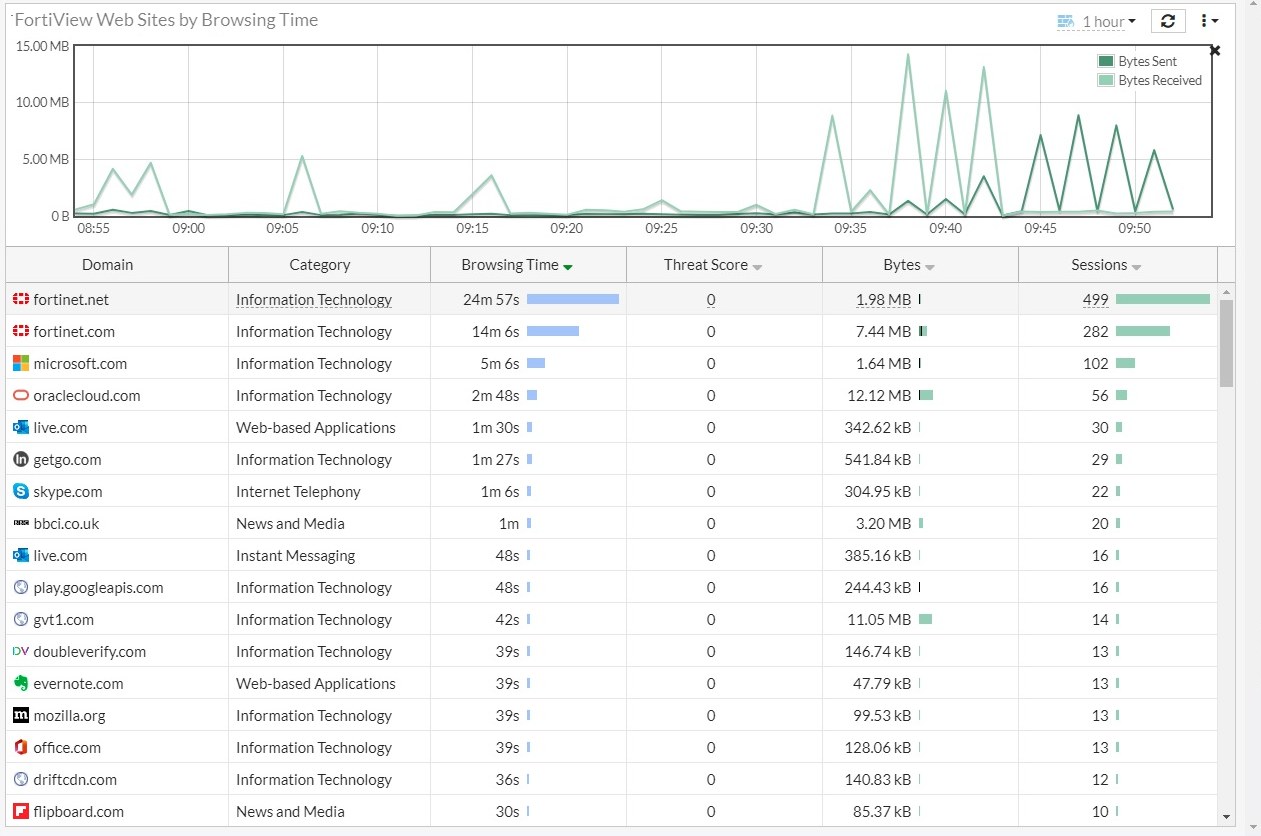Screen dimensions: 1261x836
Task: Click the oraclecloud.com logo icon
Action: 20,396
